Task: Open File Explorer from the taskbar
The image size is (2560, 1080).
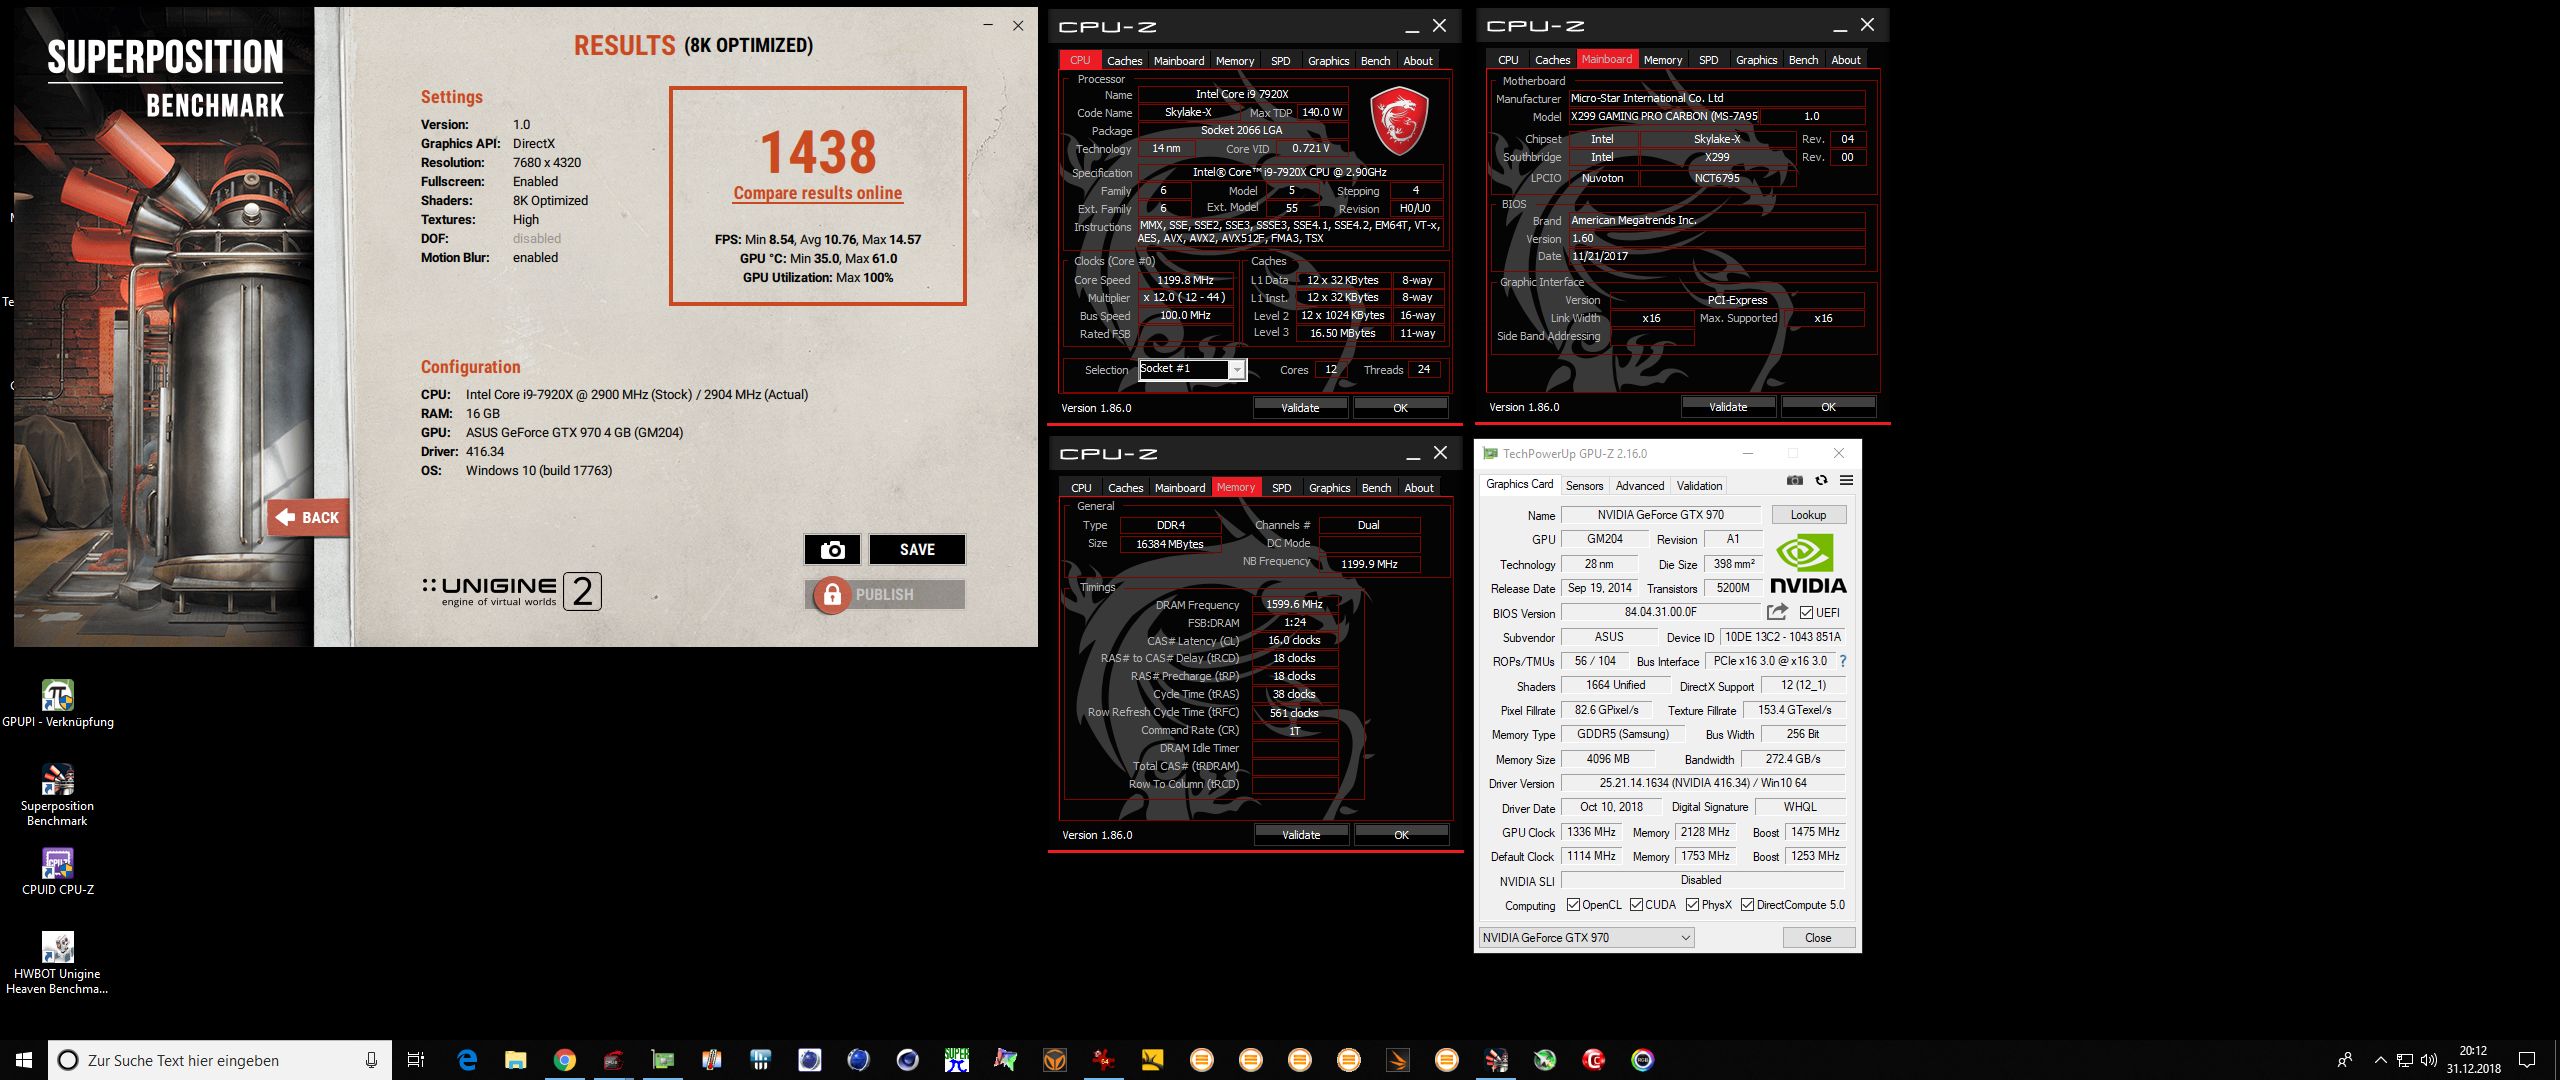Action: coord(516,1060)
